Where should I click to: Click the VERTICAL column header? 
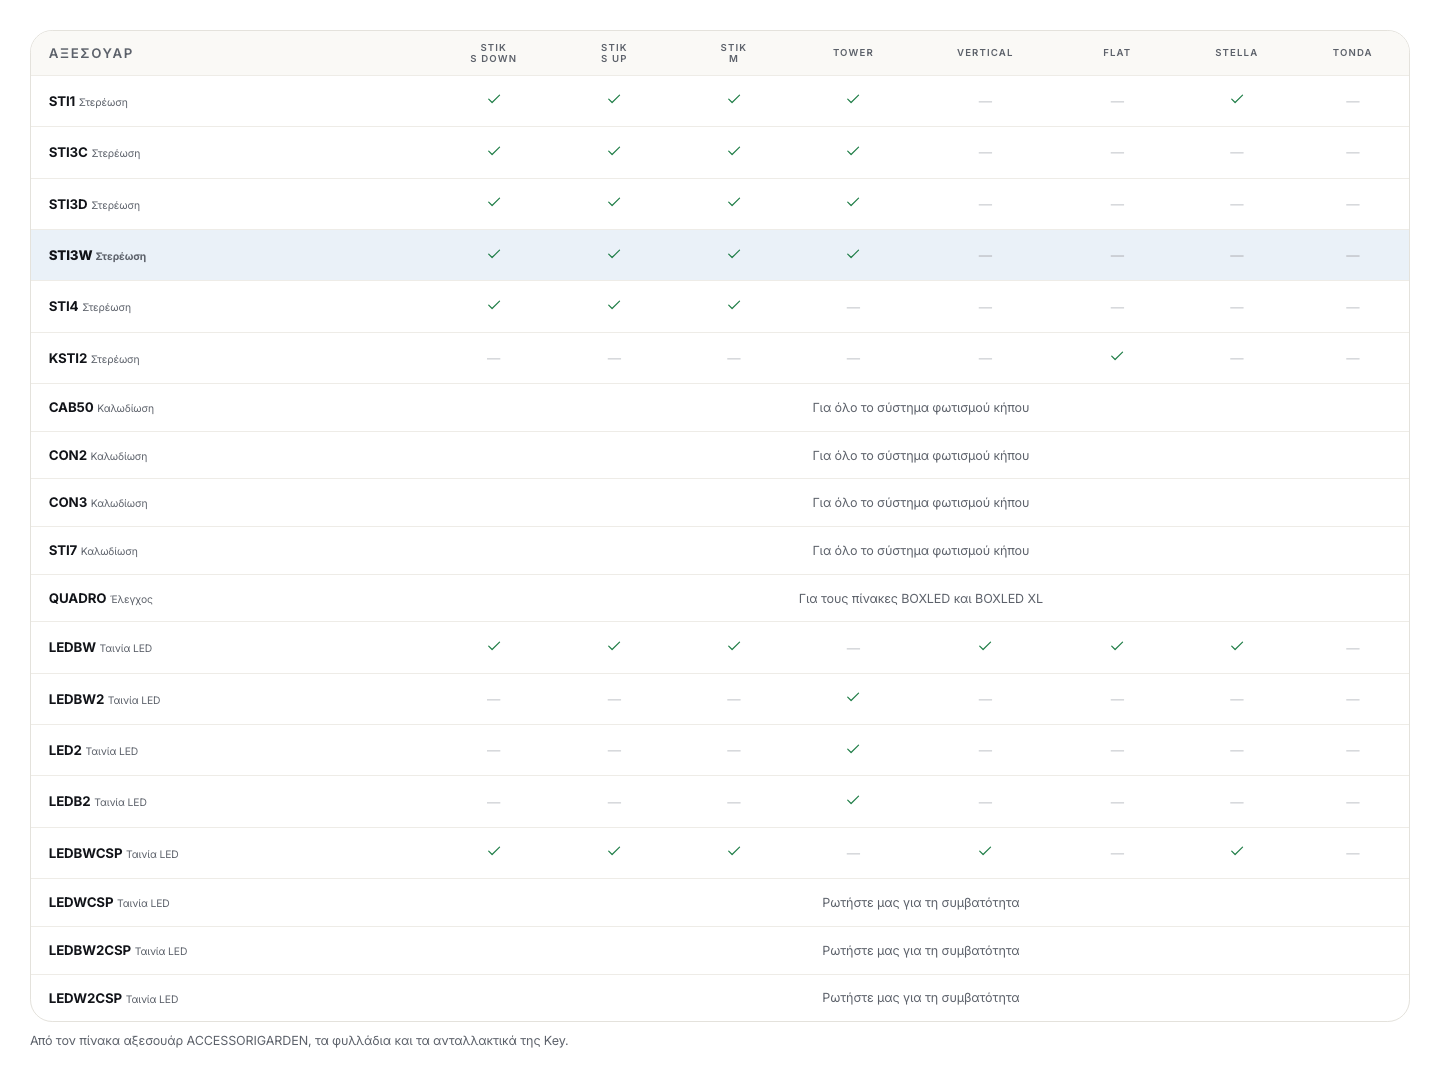[x=985, y=53]
